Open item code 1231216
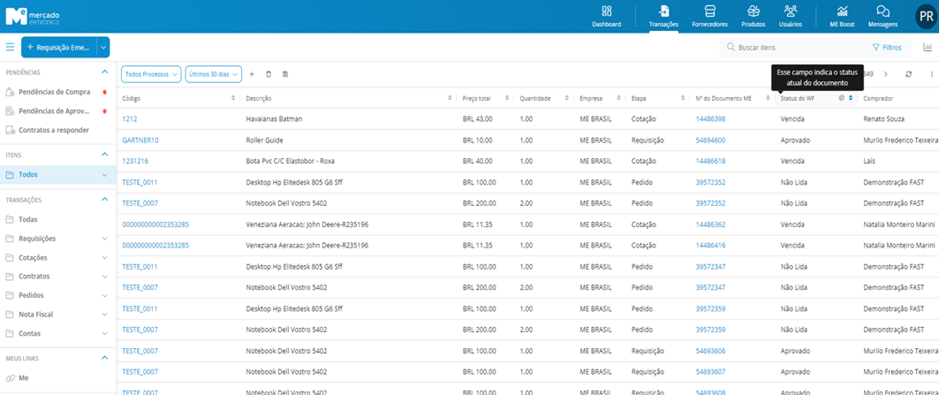This screenshot has height=395, width=939. click(135, 161)
